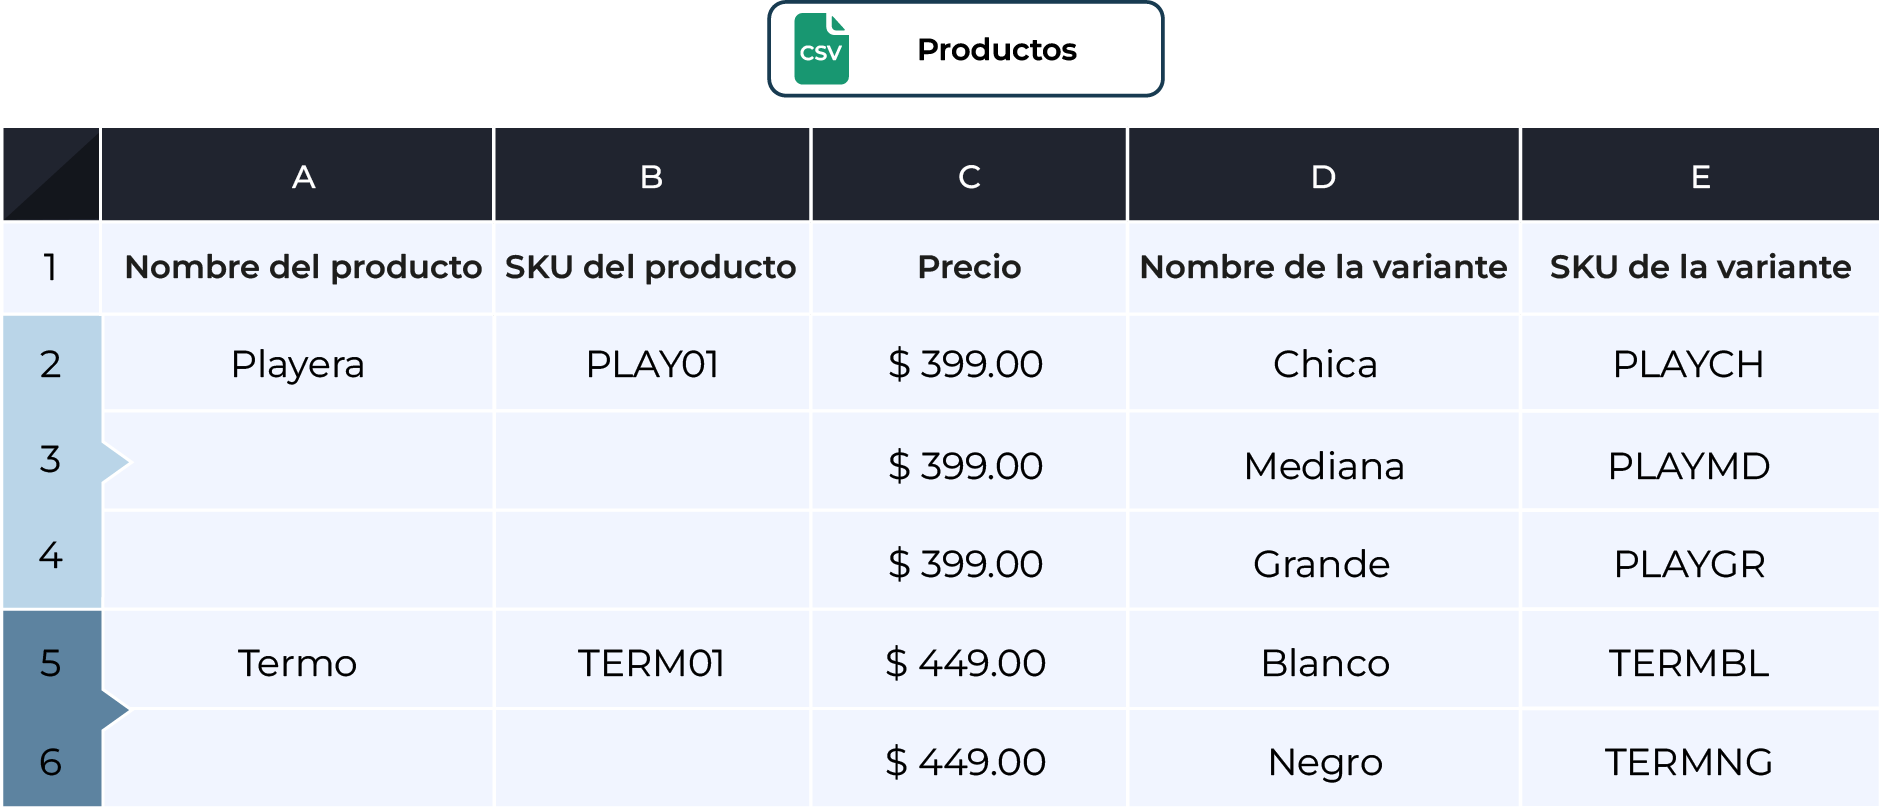This screenshot has height=810, width=1883.
Task: Select column E header
Action: (1700, 174)
